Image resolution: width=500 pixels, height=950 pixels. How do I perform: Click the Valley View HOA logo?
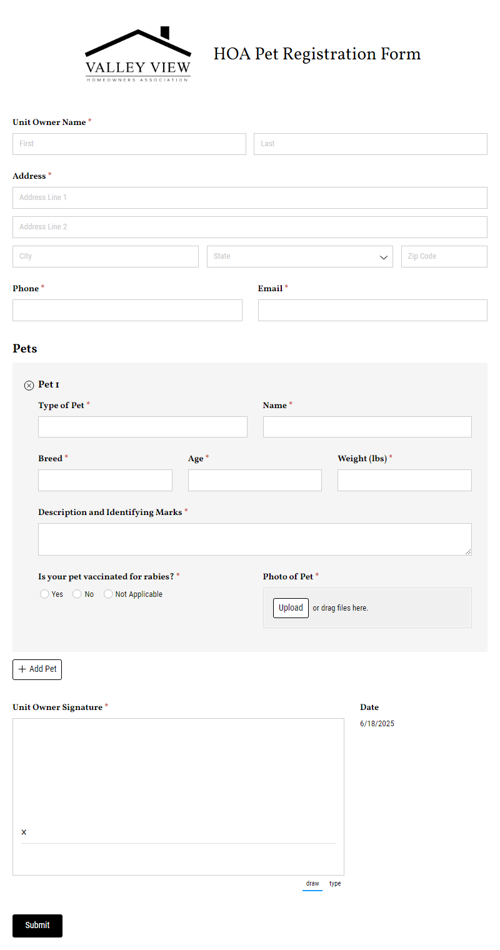click(138, 55)
